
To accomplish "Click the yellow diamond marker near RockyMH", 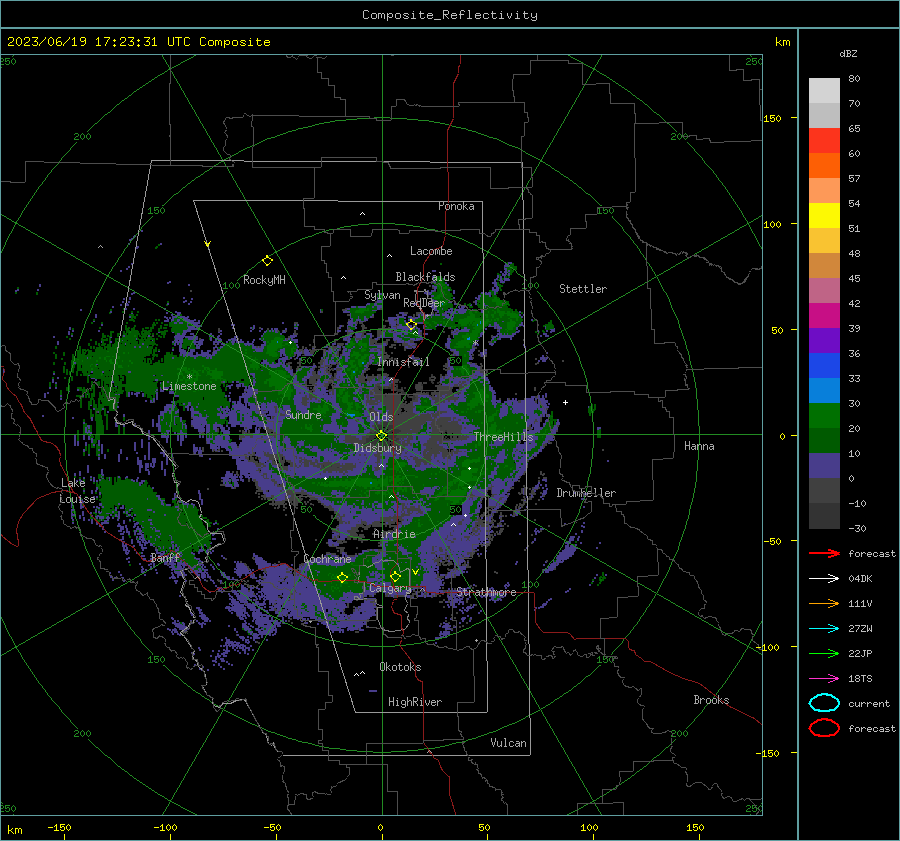I will coord(267,261).
